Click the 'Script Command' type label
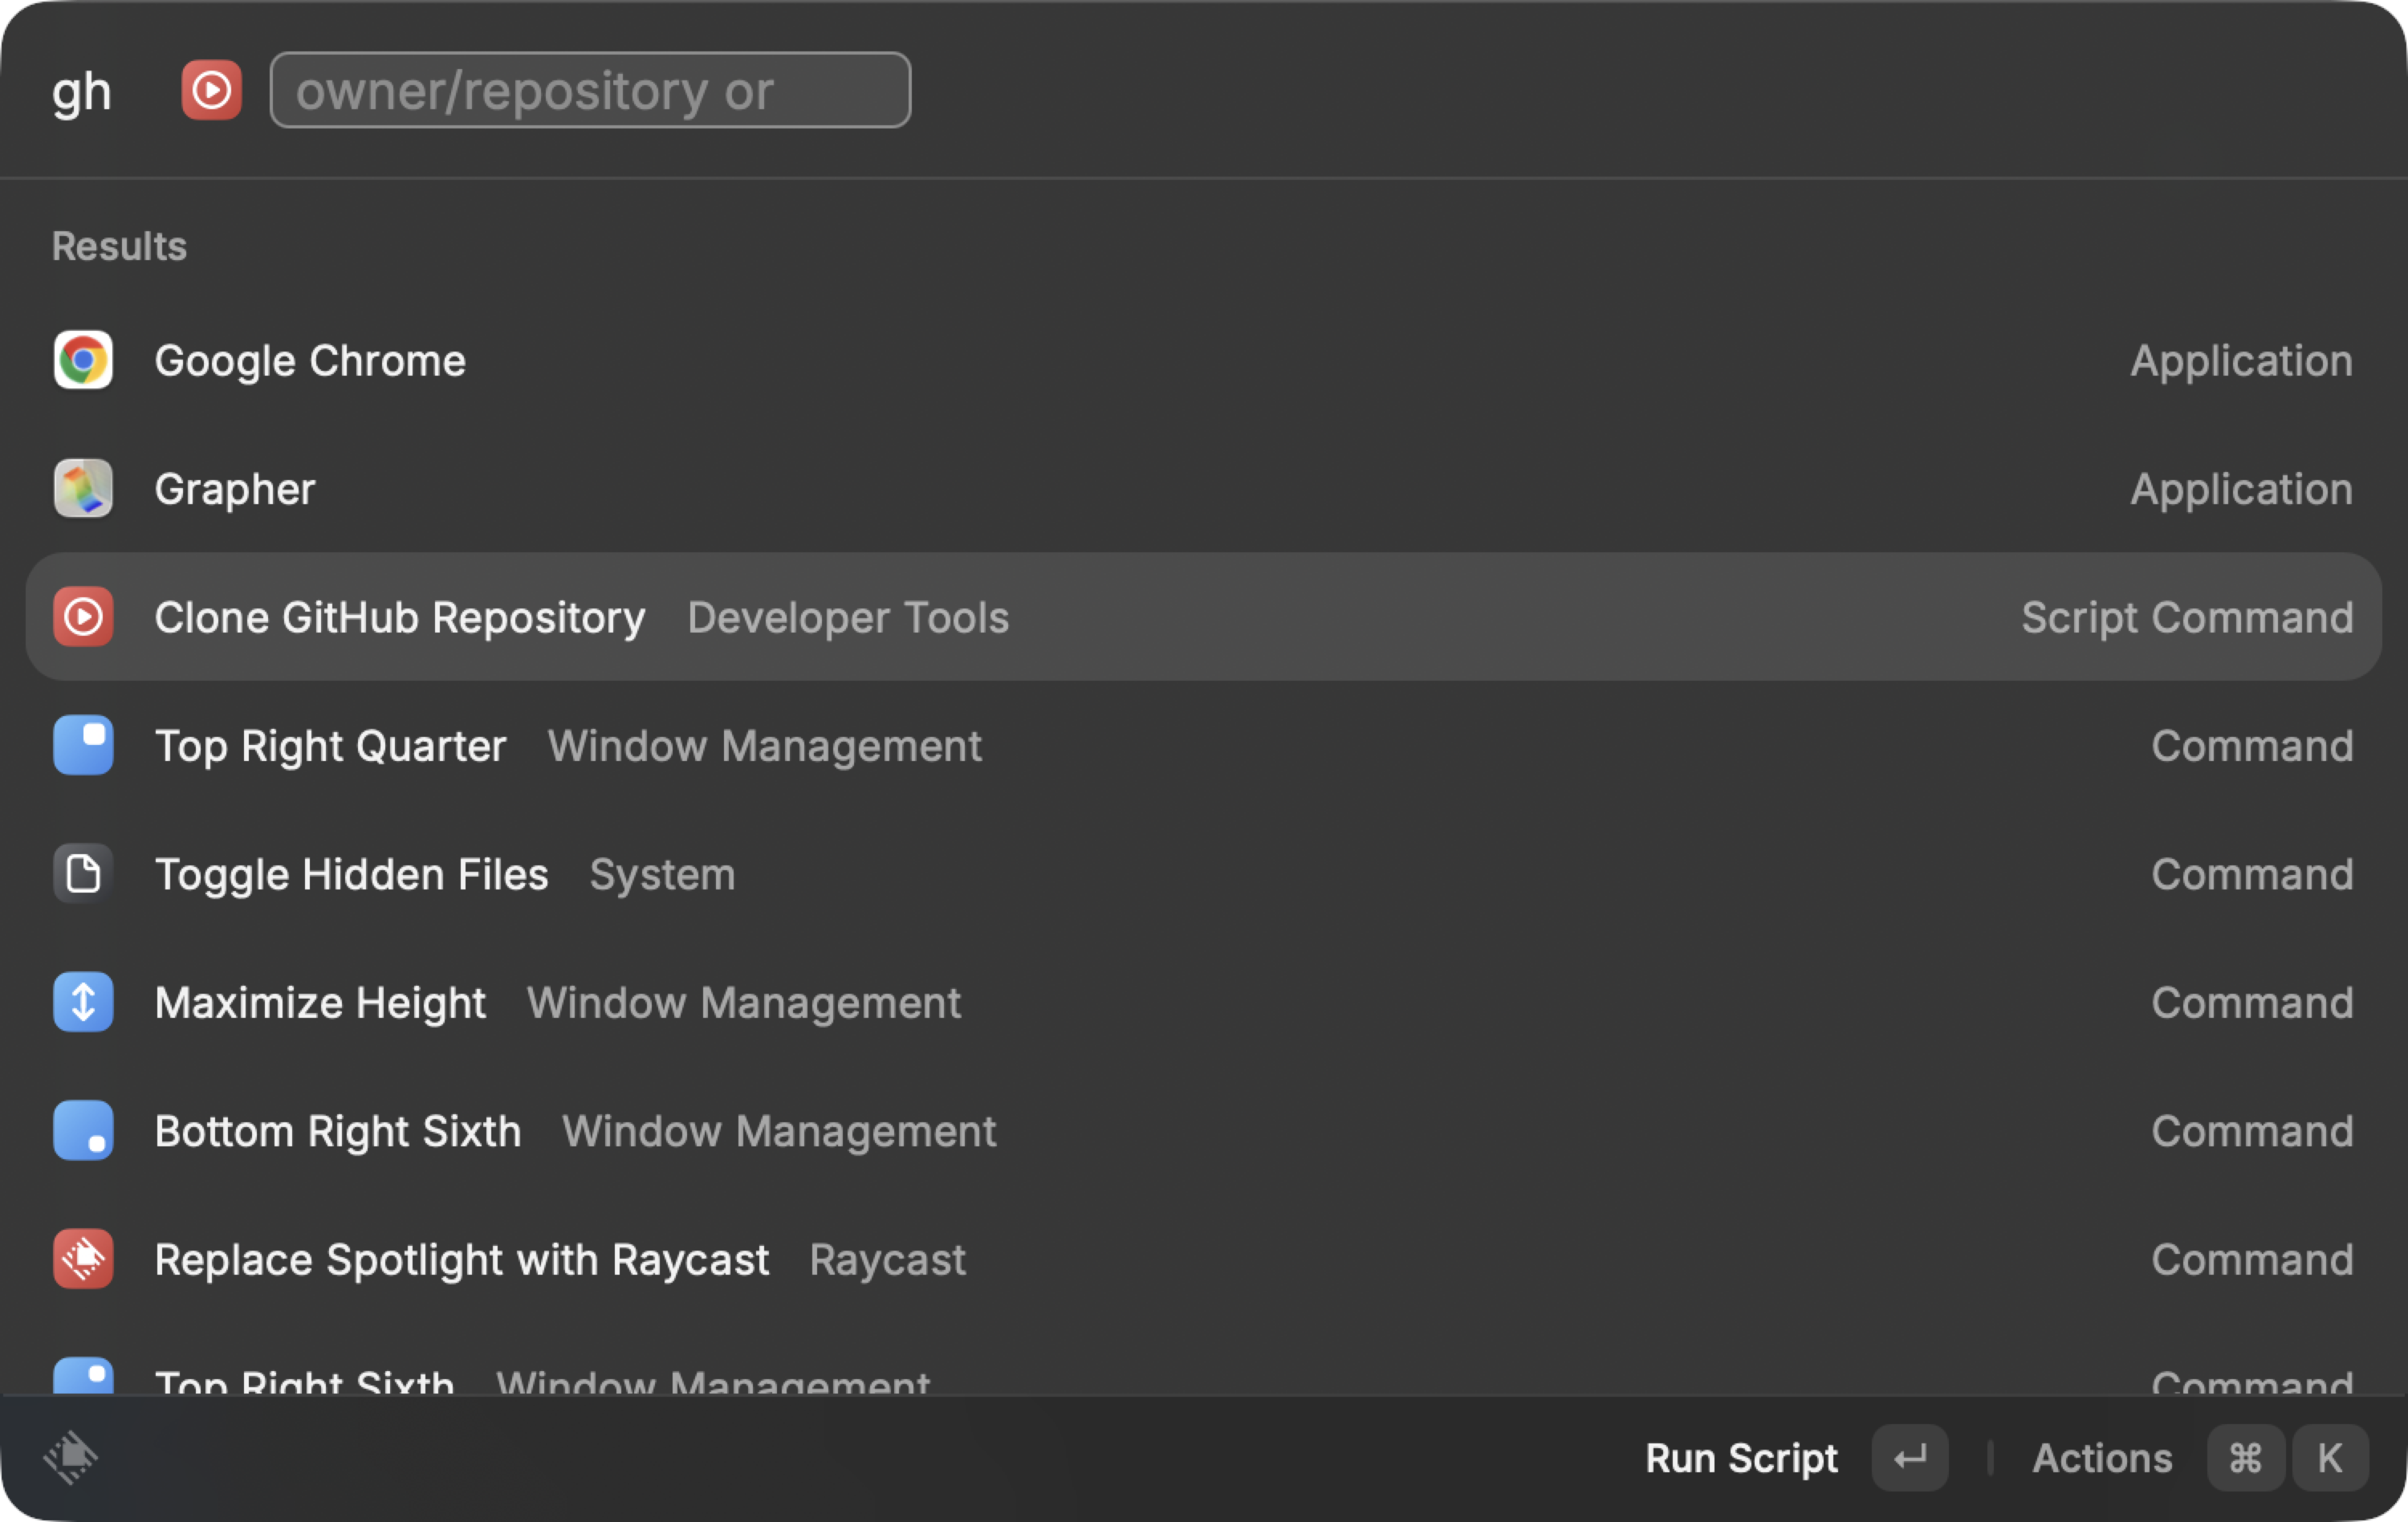This screenshot has height=1522, width=2408. click(2187, 618)
